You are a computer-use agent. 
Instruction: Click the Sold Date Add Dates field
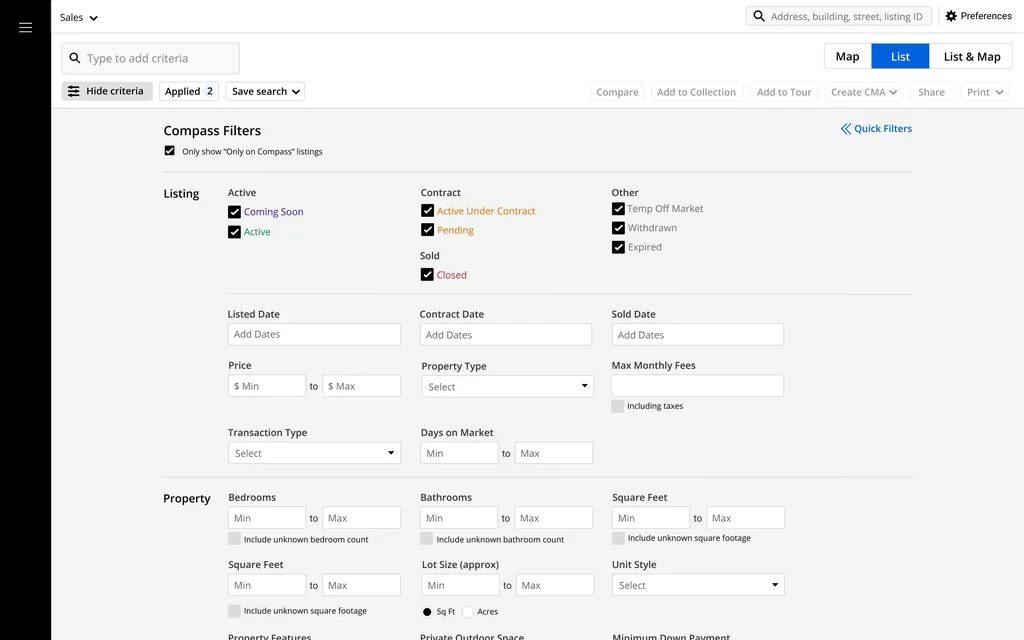697,335
